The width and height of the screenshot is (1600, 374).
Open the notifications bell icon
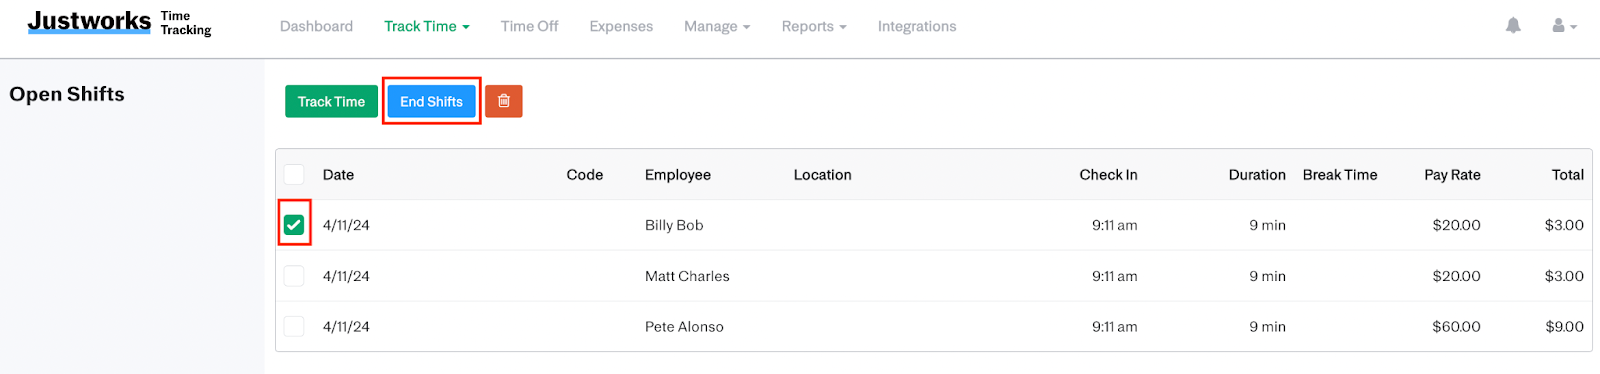click(x=1513, y=26)
